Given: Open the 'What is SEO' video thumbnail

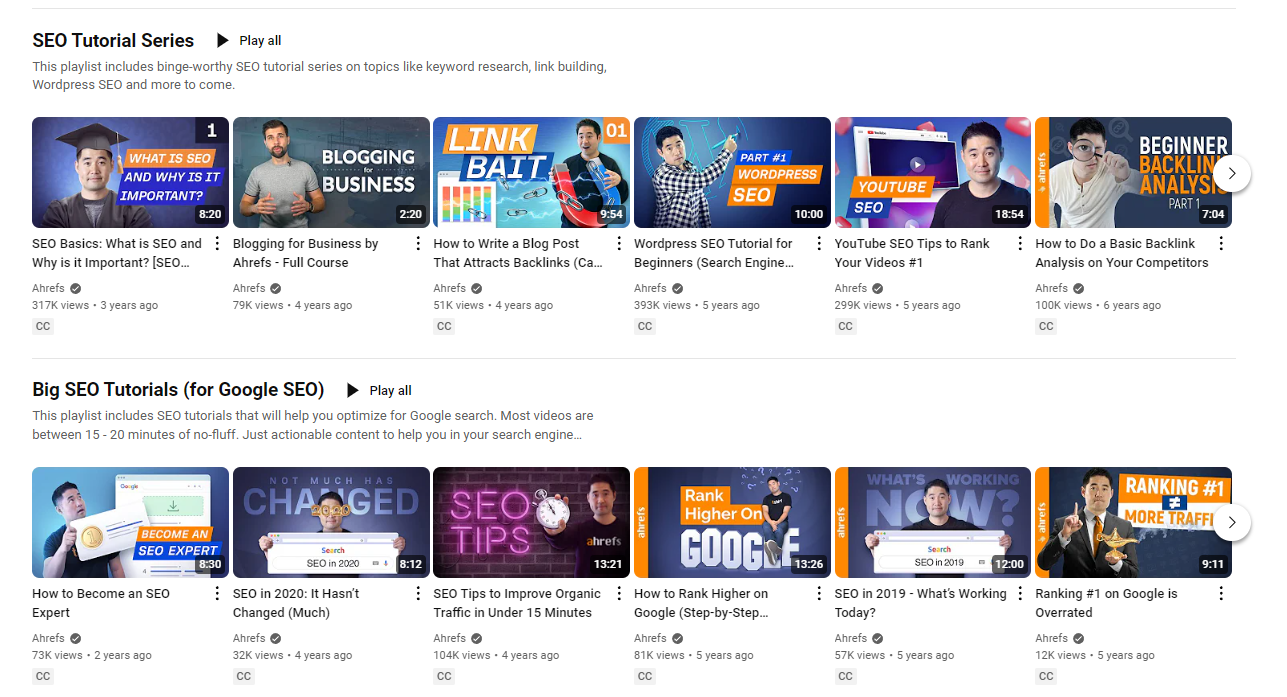Looking at the screenshot, I should coord(130,173).
